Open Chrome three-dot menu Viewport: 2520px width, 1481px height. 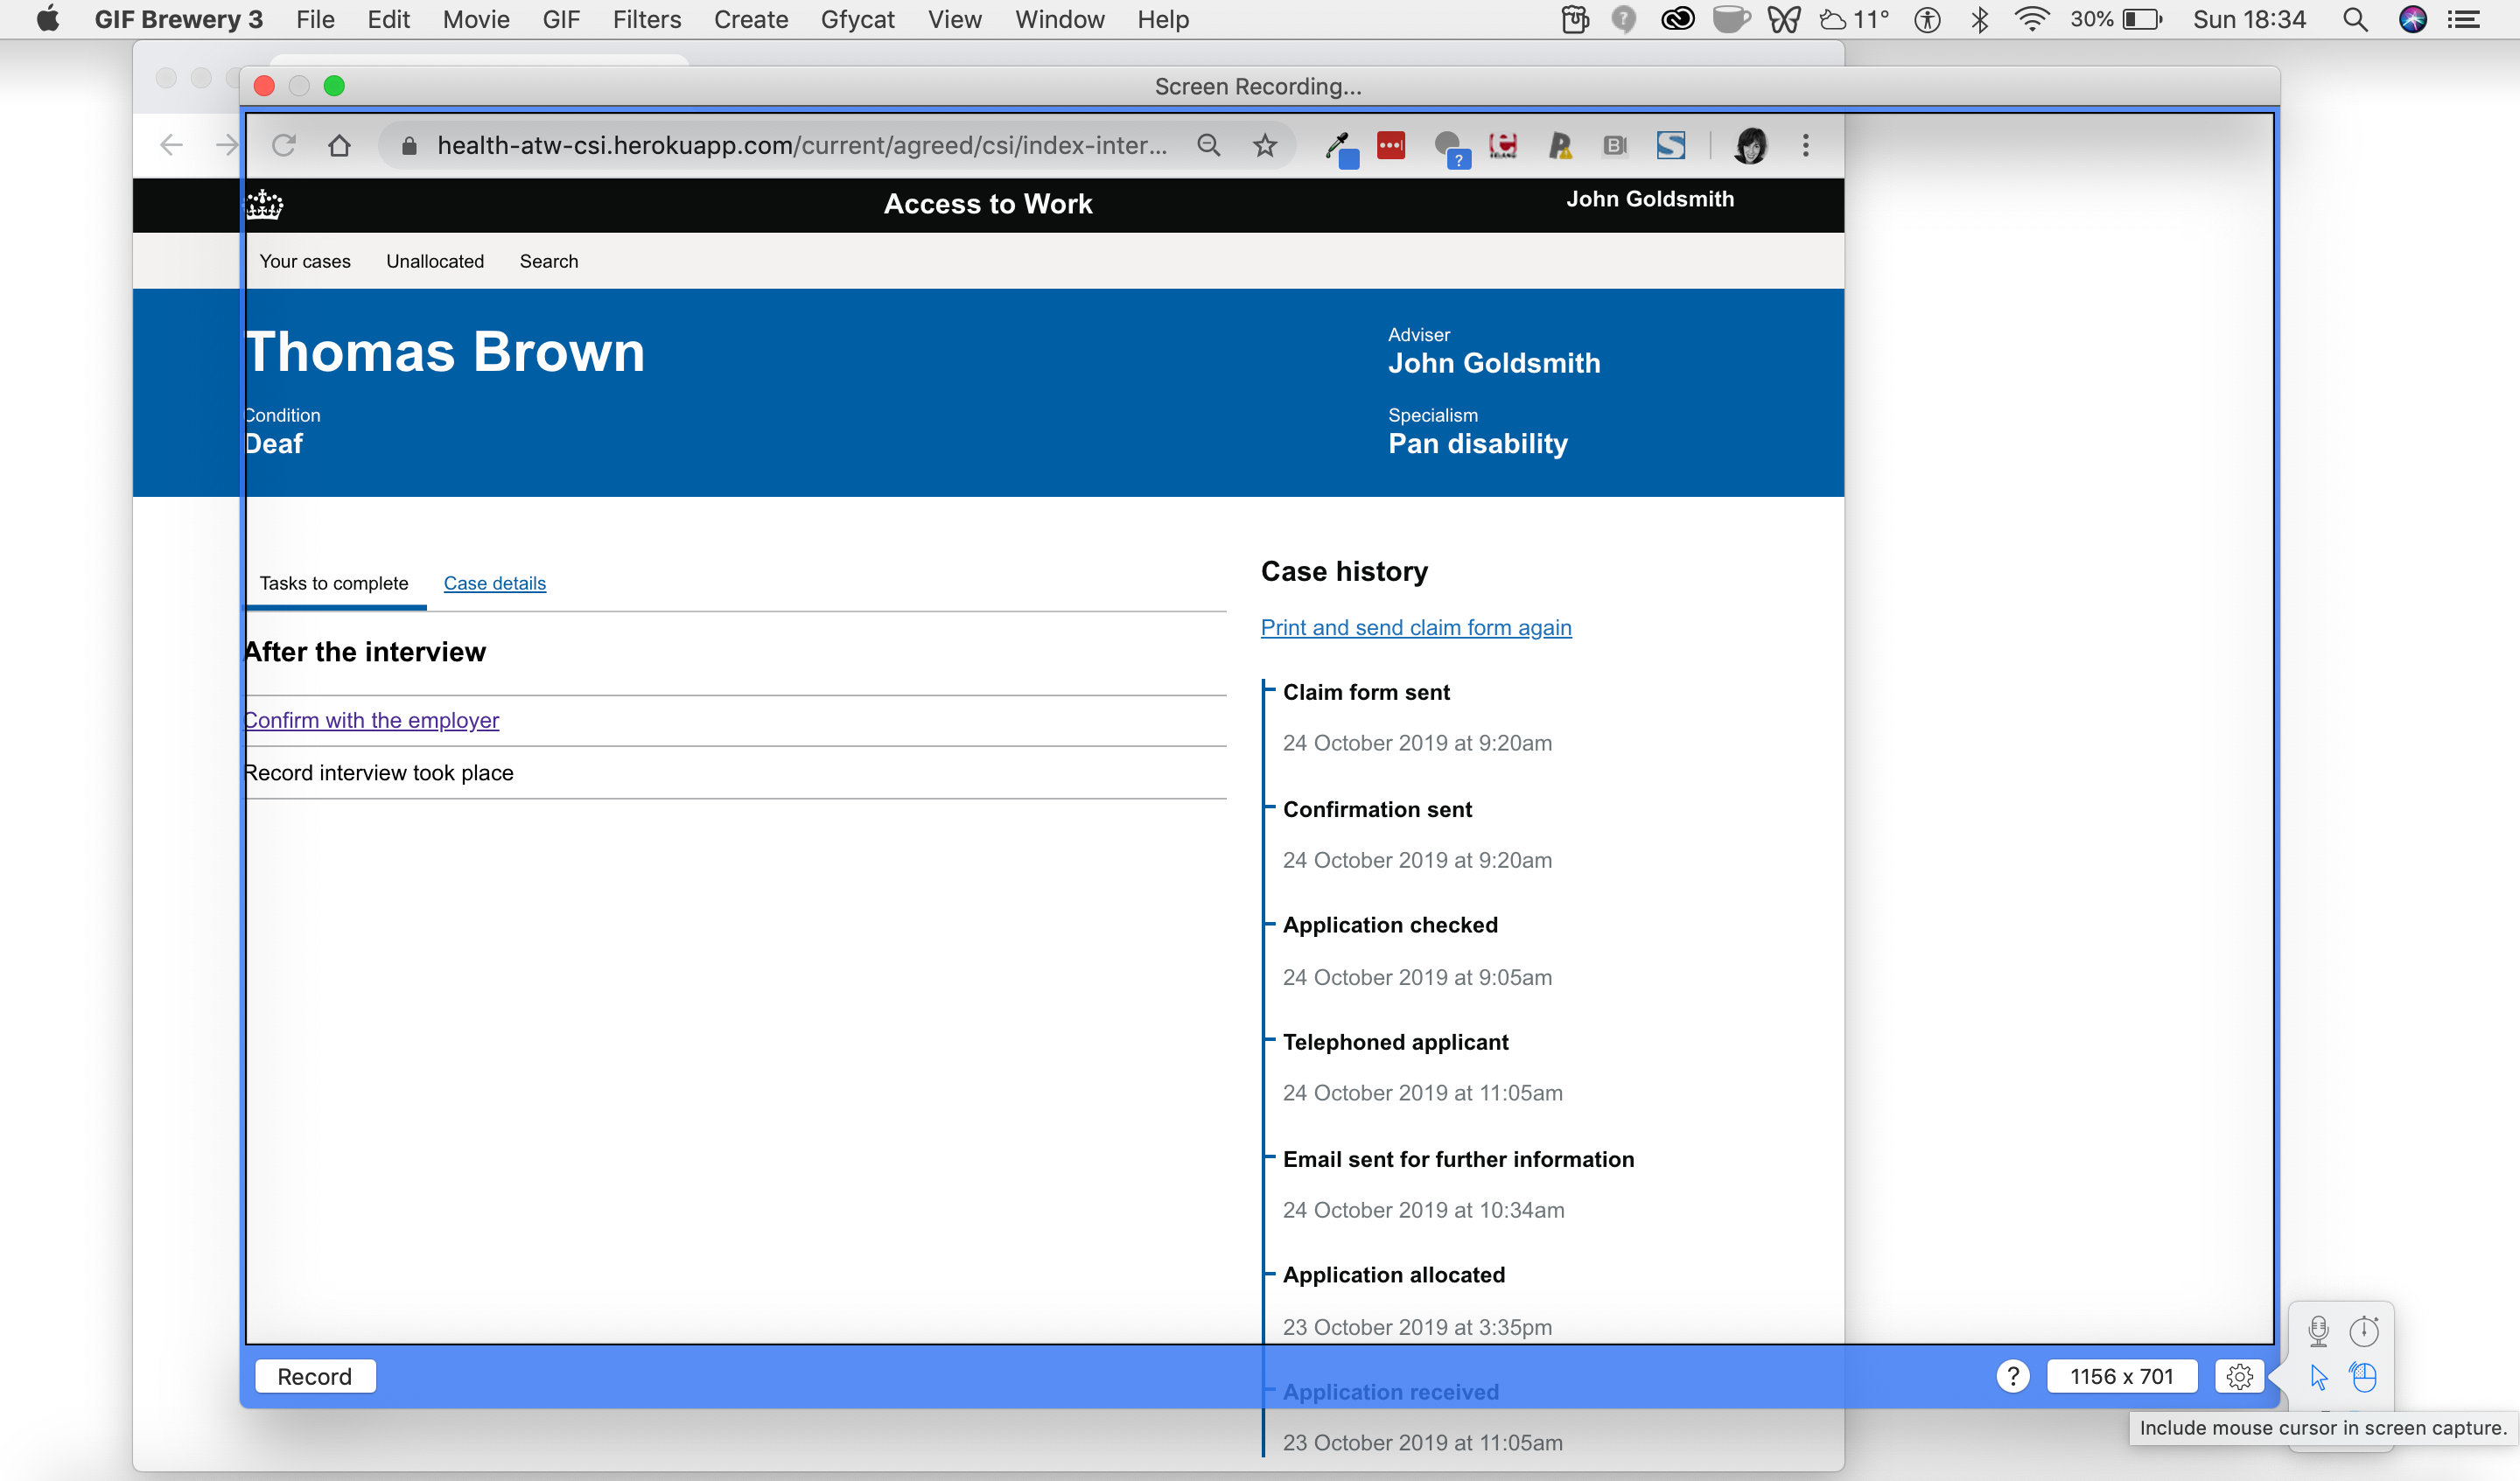tap(1806, 145)
